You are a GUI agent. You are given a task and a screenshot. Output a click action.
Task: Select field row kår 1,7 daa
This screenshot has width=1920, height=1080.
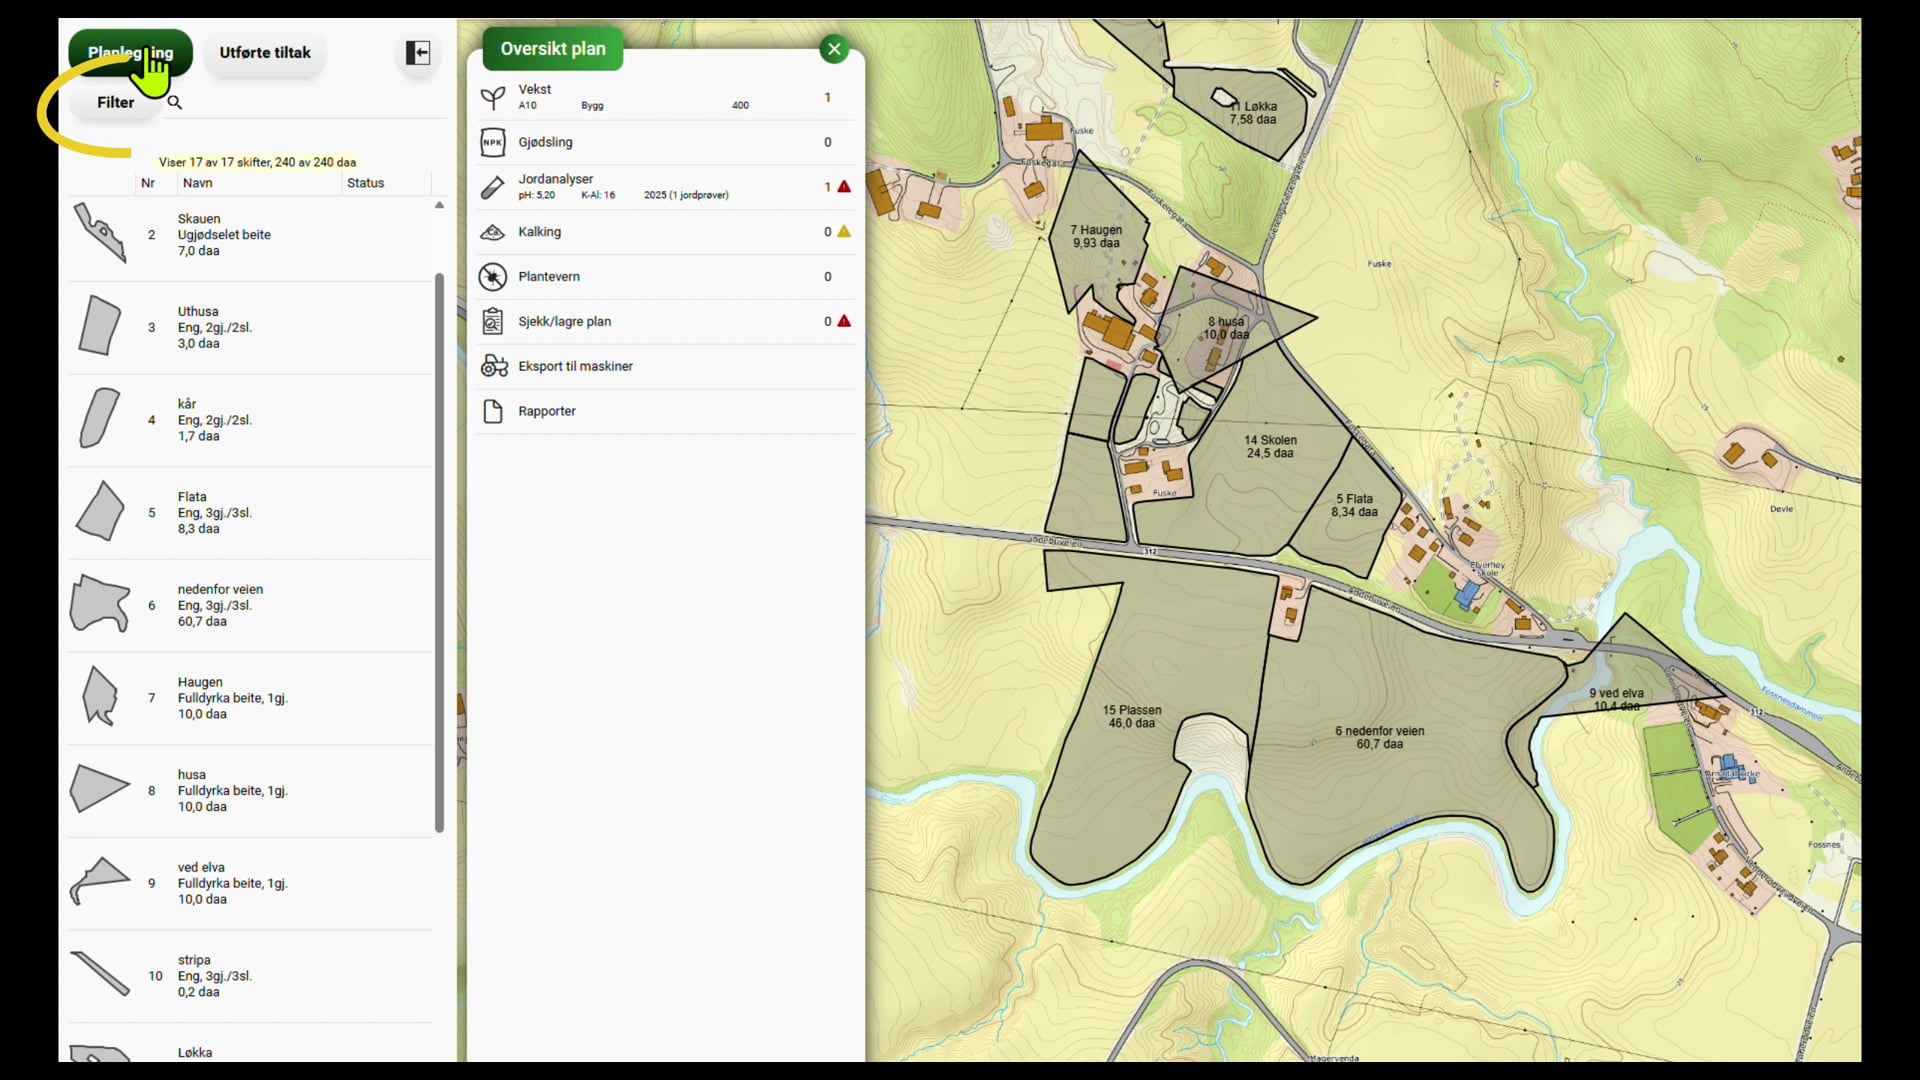(x=250, y=420)
